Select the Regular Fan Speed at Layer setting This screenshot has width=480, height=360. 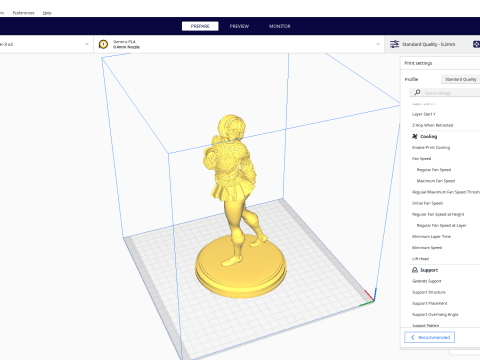(x=441, y=225)
